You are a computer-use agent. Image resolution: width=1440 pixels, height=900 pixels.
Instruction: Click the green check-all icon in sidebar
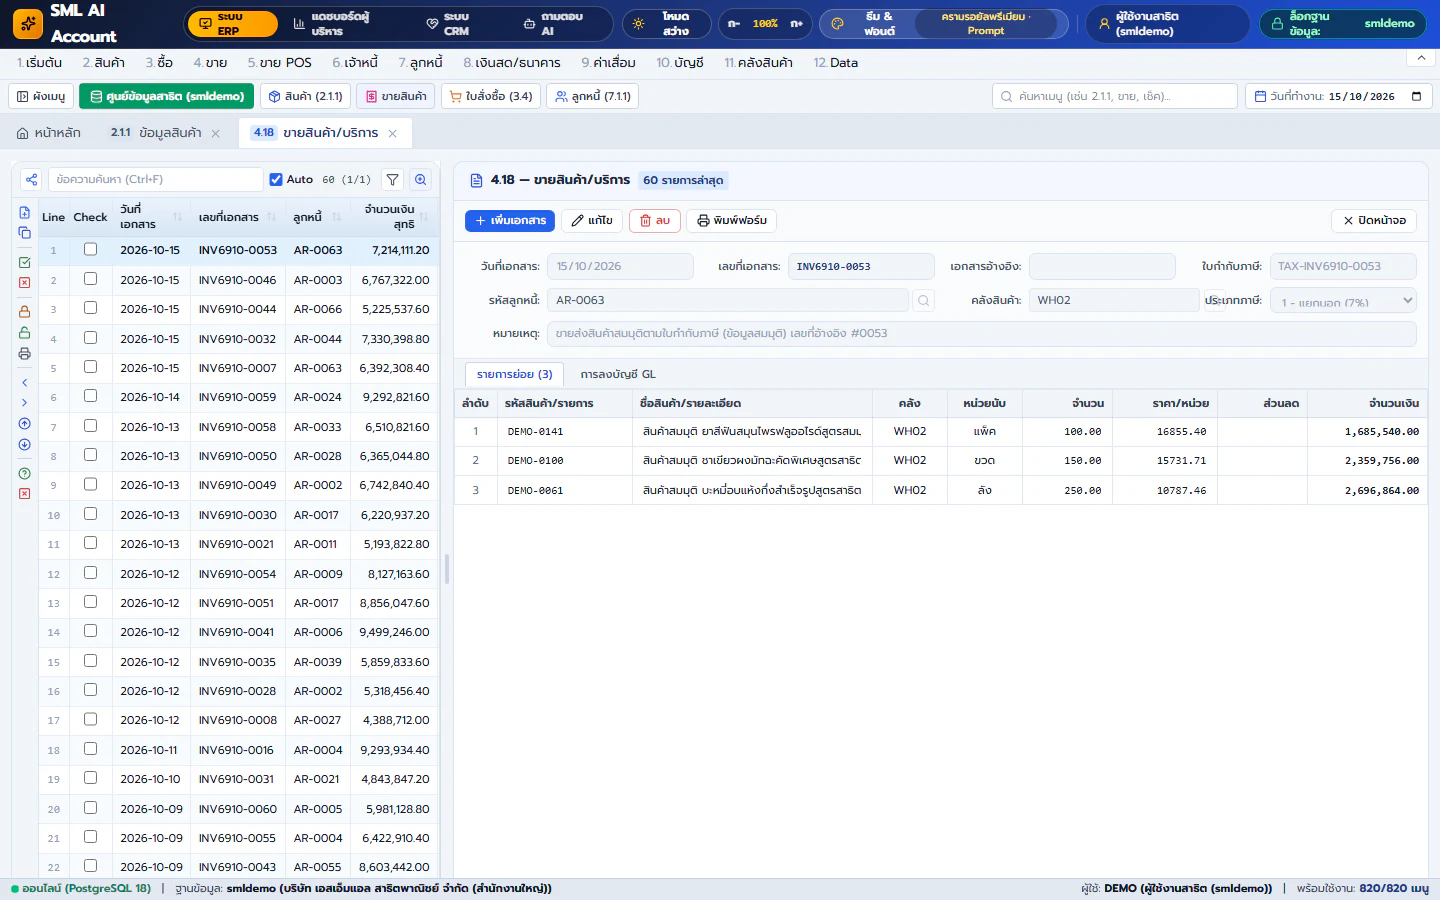25,262
